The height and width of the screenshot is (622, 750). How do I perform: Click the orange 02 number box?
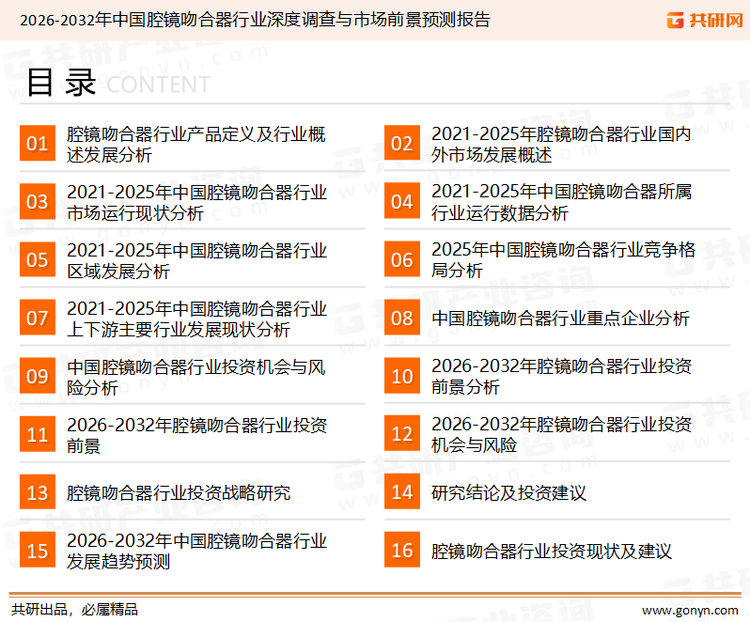point(402,143)
